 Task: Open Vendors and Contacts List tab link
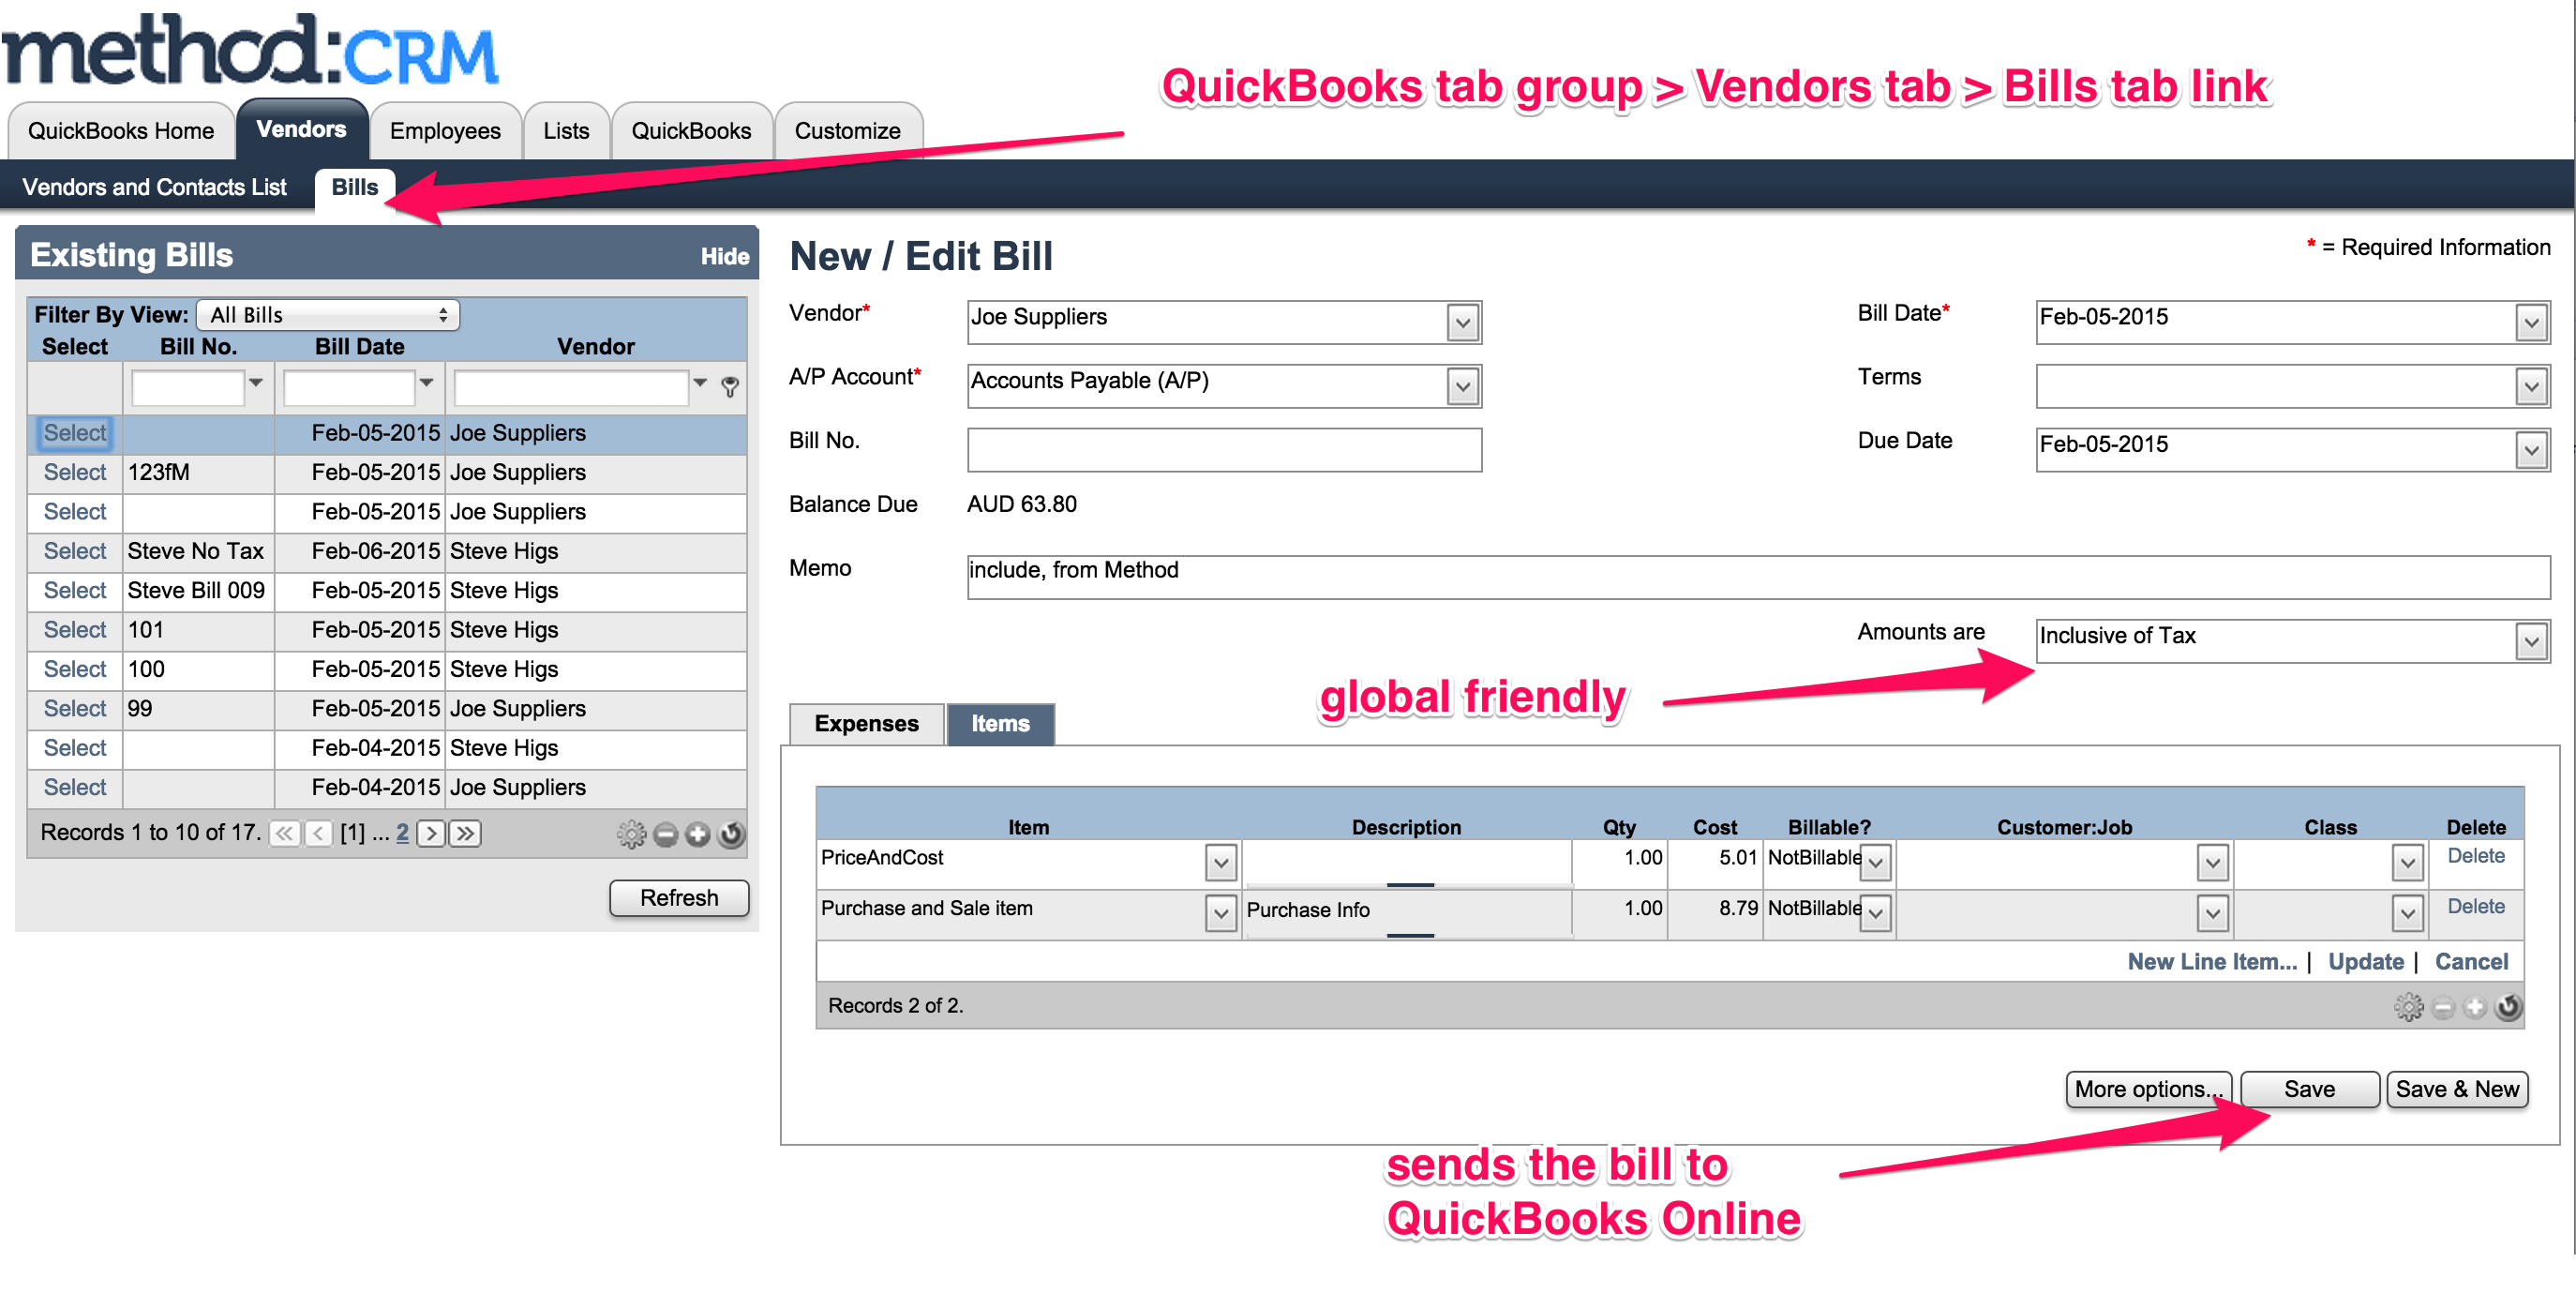point(154,187)
